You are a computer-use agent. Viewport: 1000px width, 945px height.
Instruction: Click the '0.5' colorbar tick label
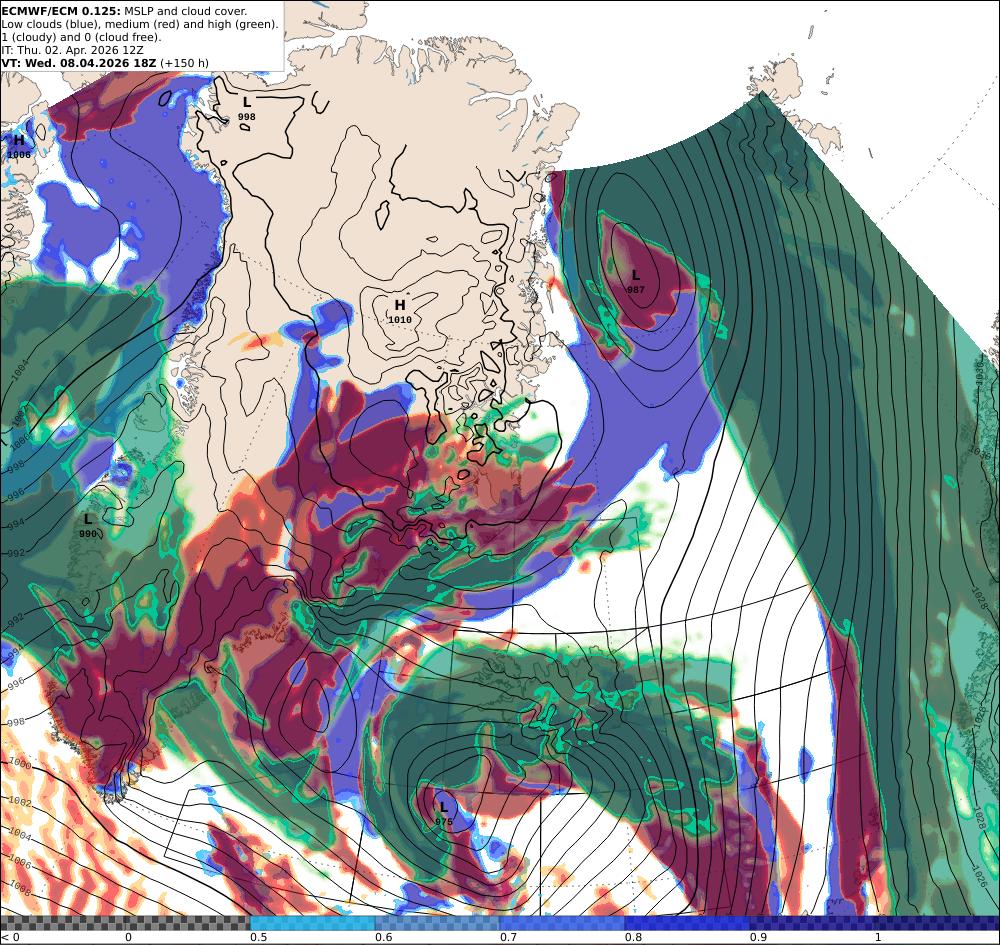[258, 937]
